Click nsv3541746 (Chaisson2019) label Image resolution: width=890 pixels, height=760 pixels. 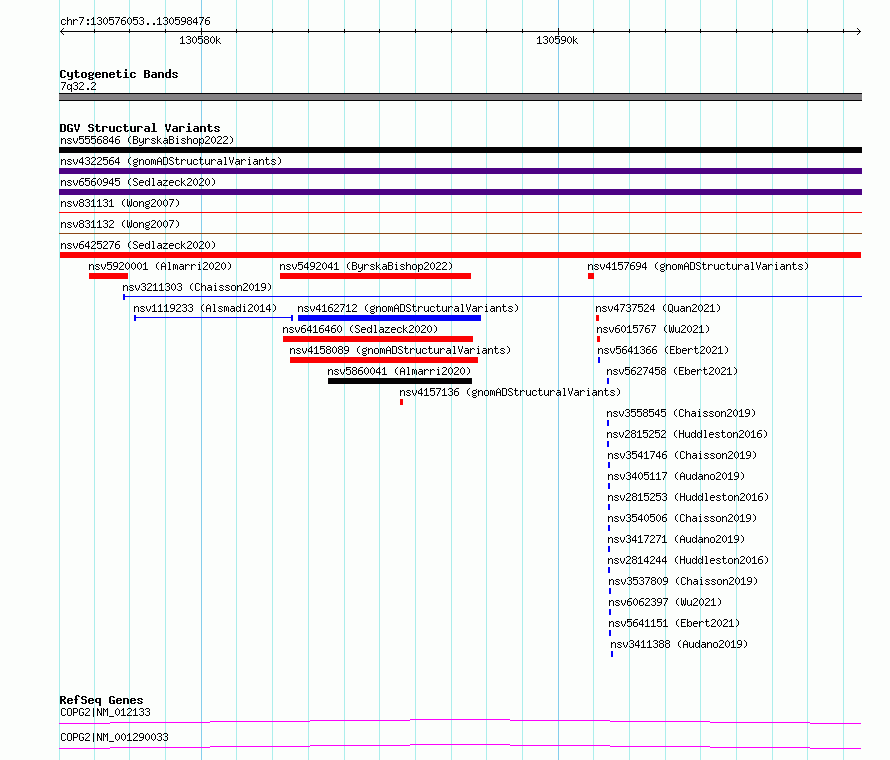(x=682, y=455)
